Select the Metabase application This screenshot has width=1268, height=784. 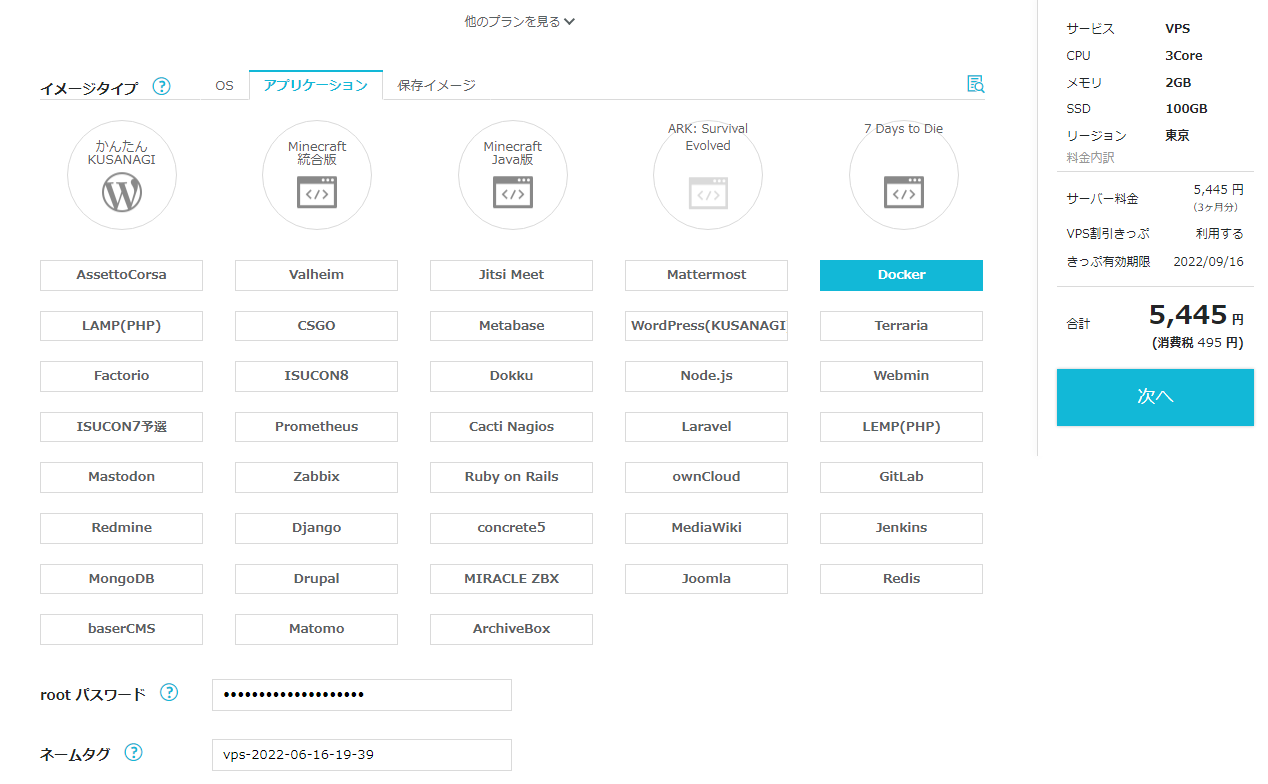(511, 326)
